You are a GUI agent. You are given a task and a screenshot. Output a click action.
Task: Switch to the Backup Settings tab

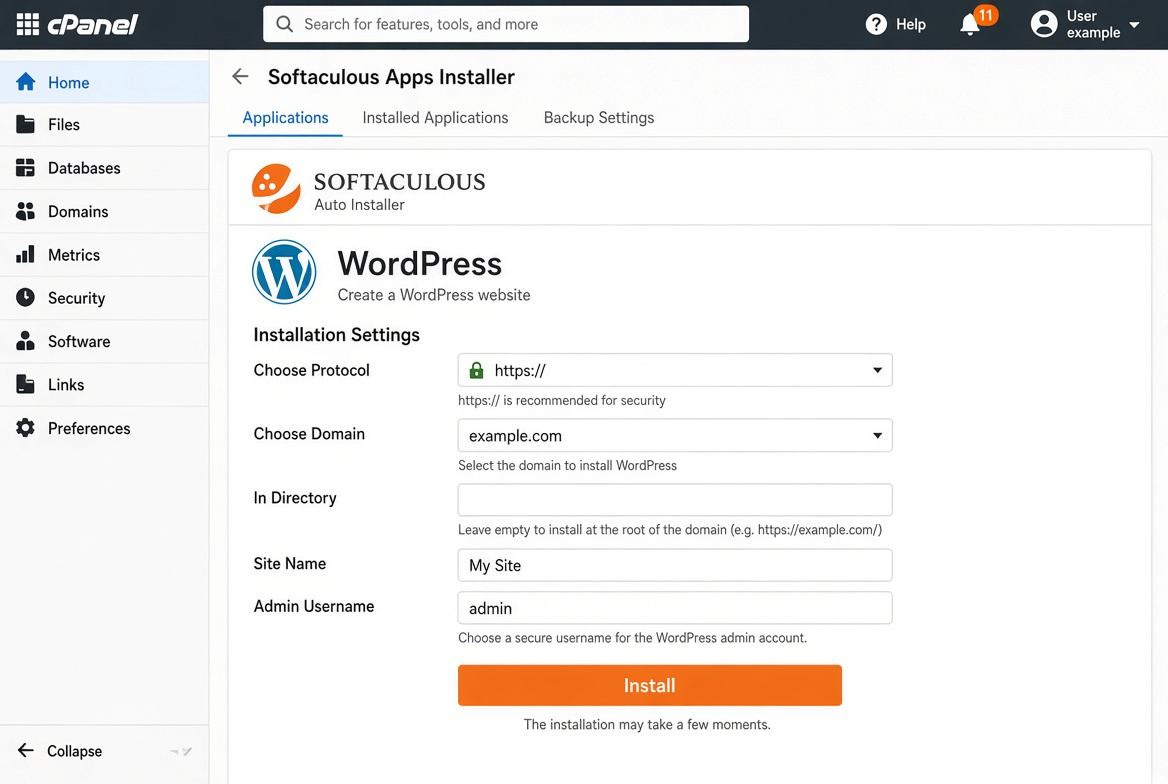(x=599, y=118)
